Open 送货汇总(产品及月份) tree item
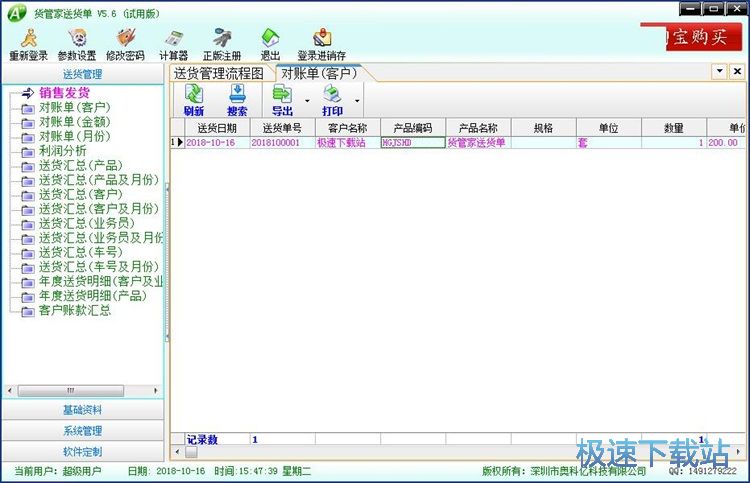 coord(99,180)
